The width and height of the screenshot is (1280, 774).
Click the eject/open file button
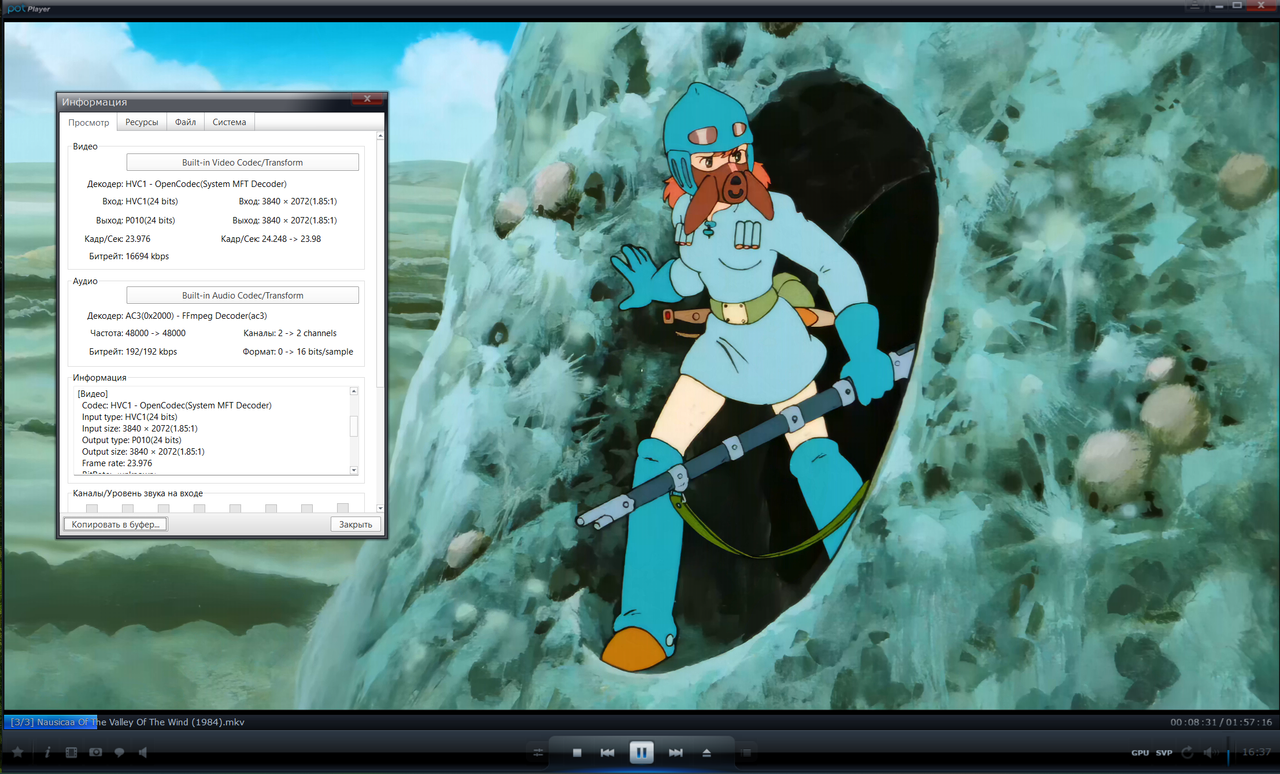pyautogui.click(x=706, y=752)
